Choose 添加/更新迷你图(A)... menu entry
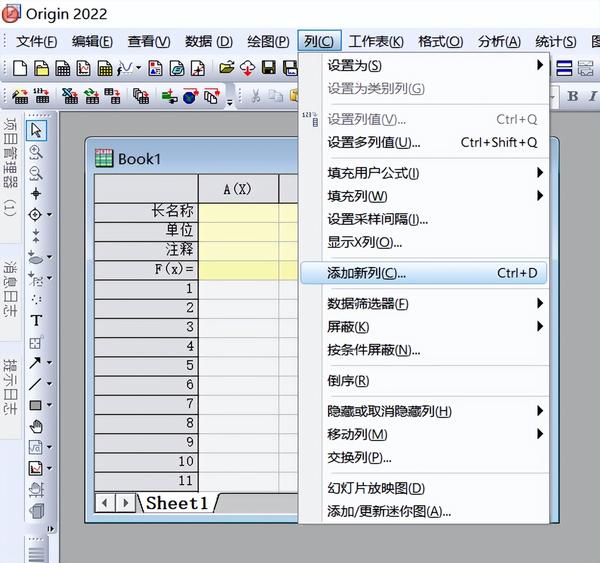This screenshot has width=600, height=563. coord(424,511)
